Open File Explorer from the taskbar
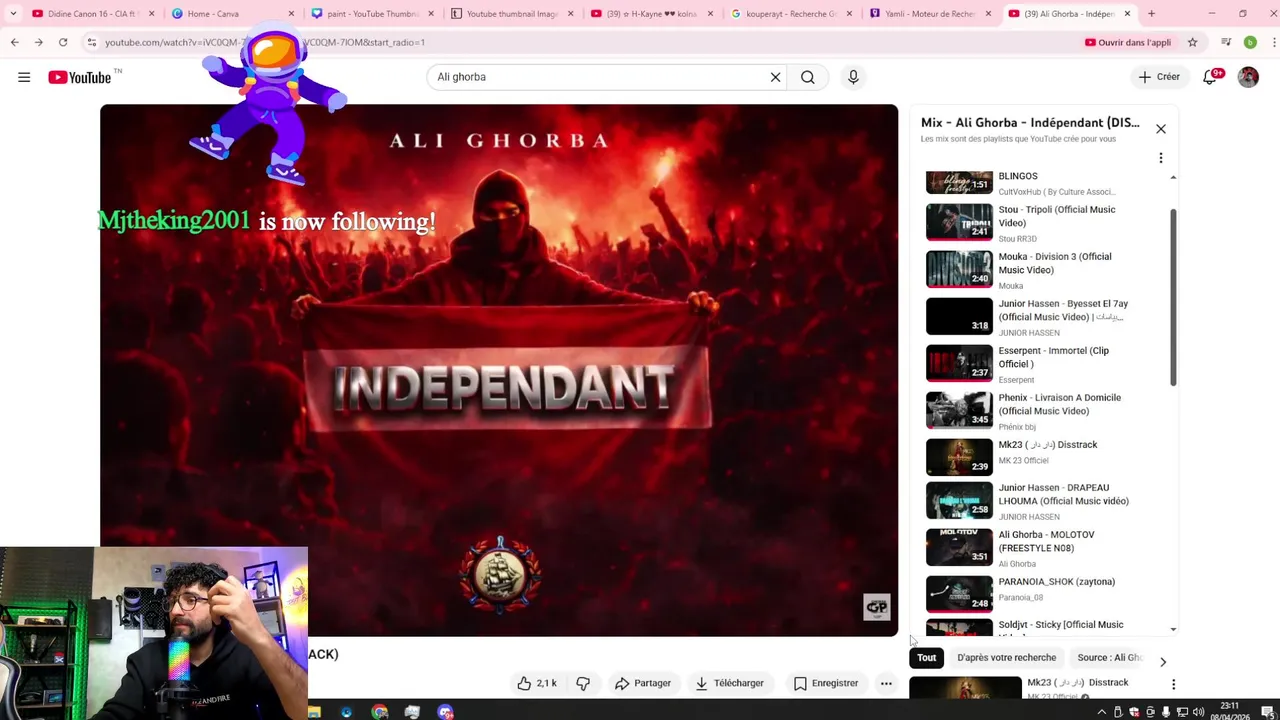Screen dimensions: 1280x720 [x=314, y=712]
